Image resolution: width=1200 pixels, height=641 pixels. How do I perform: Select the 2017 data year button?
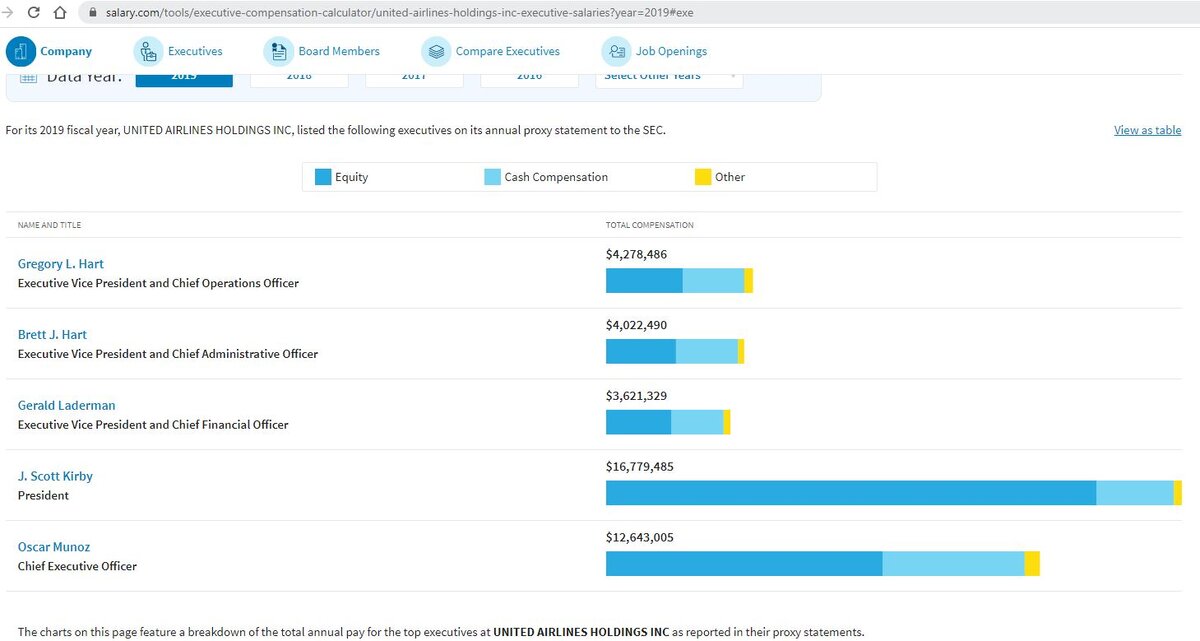tap(414, 80)
